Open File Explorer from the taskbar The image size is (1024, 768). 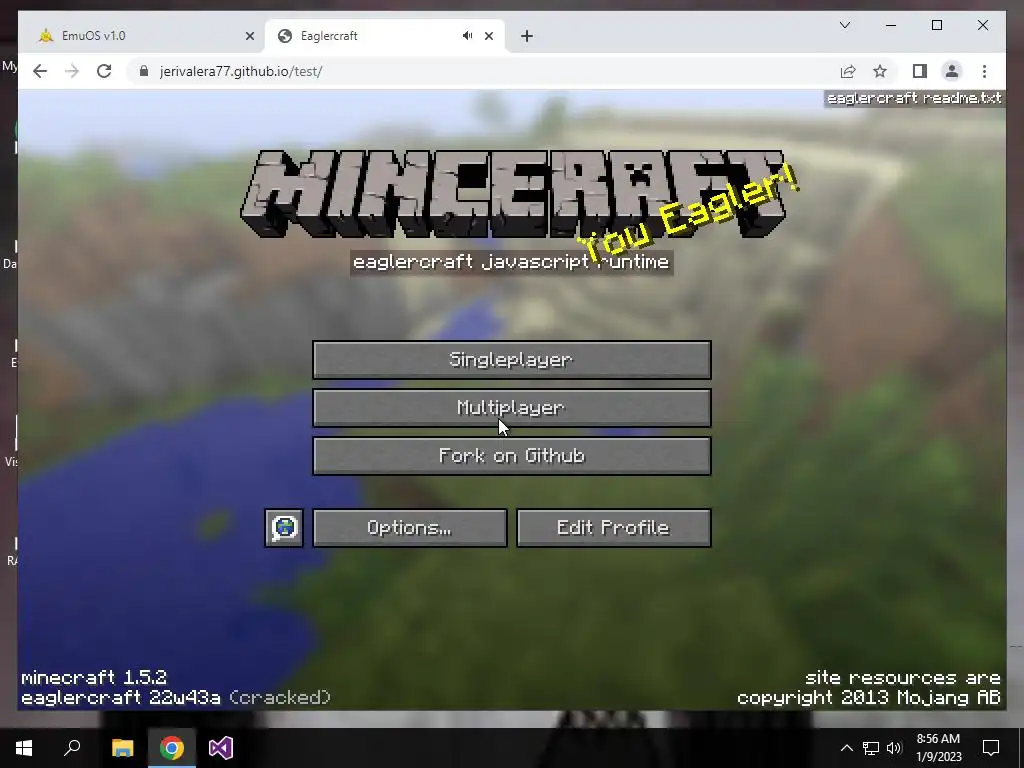[122, 748]
